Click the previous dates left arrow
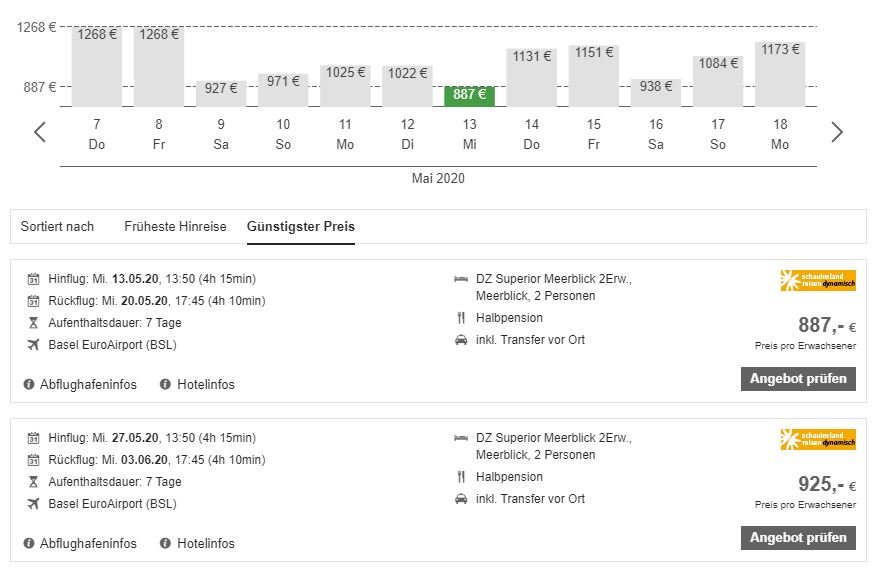877x568 pixels. click(x=40, y=132)
